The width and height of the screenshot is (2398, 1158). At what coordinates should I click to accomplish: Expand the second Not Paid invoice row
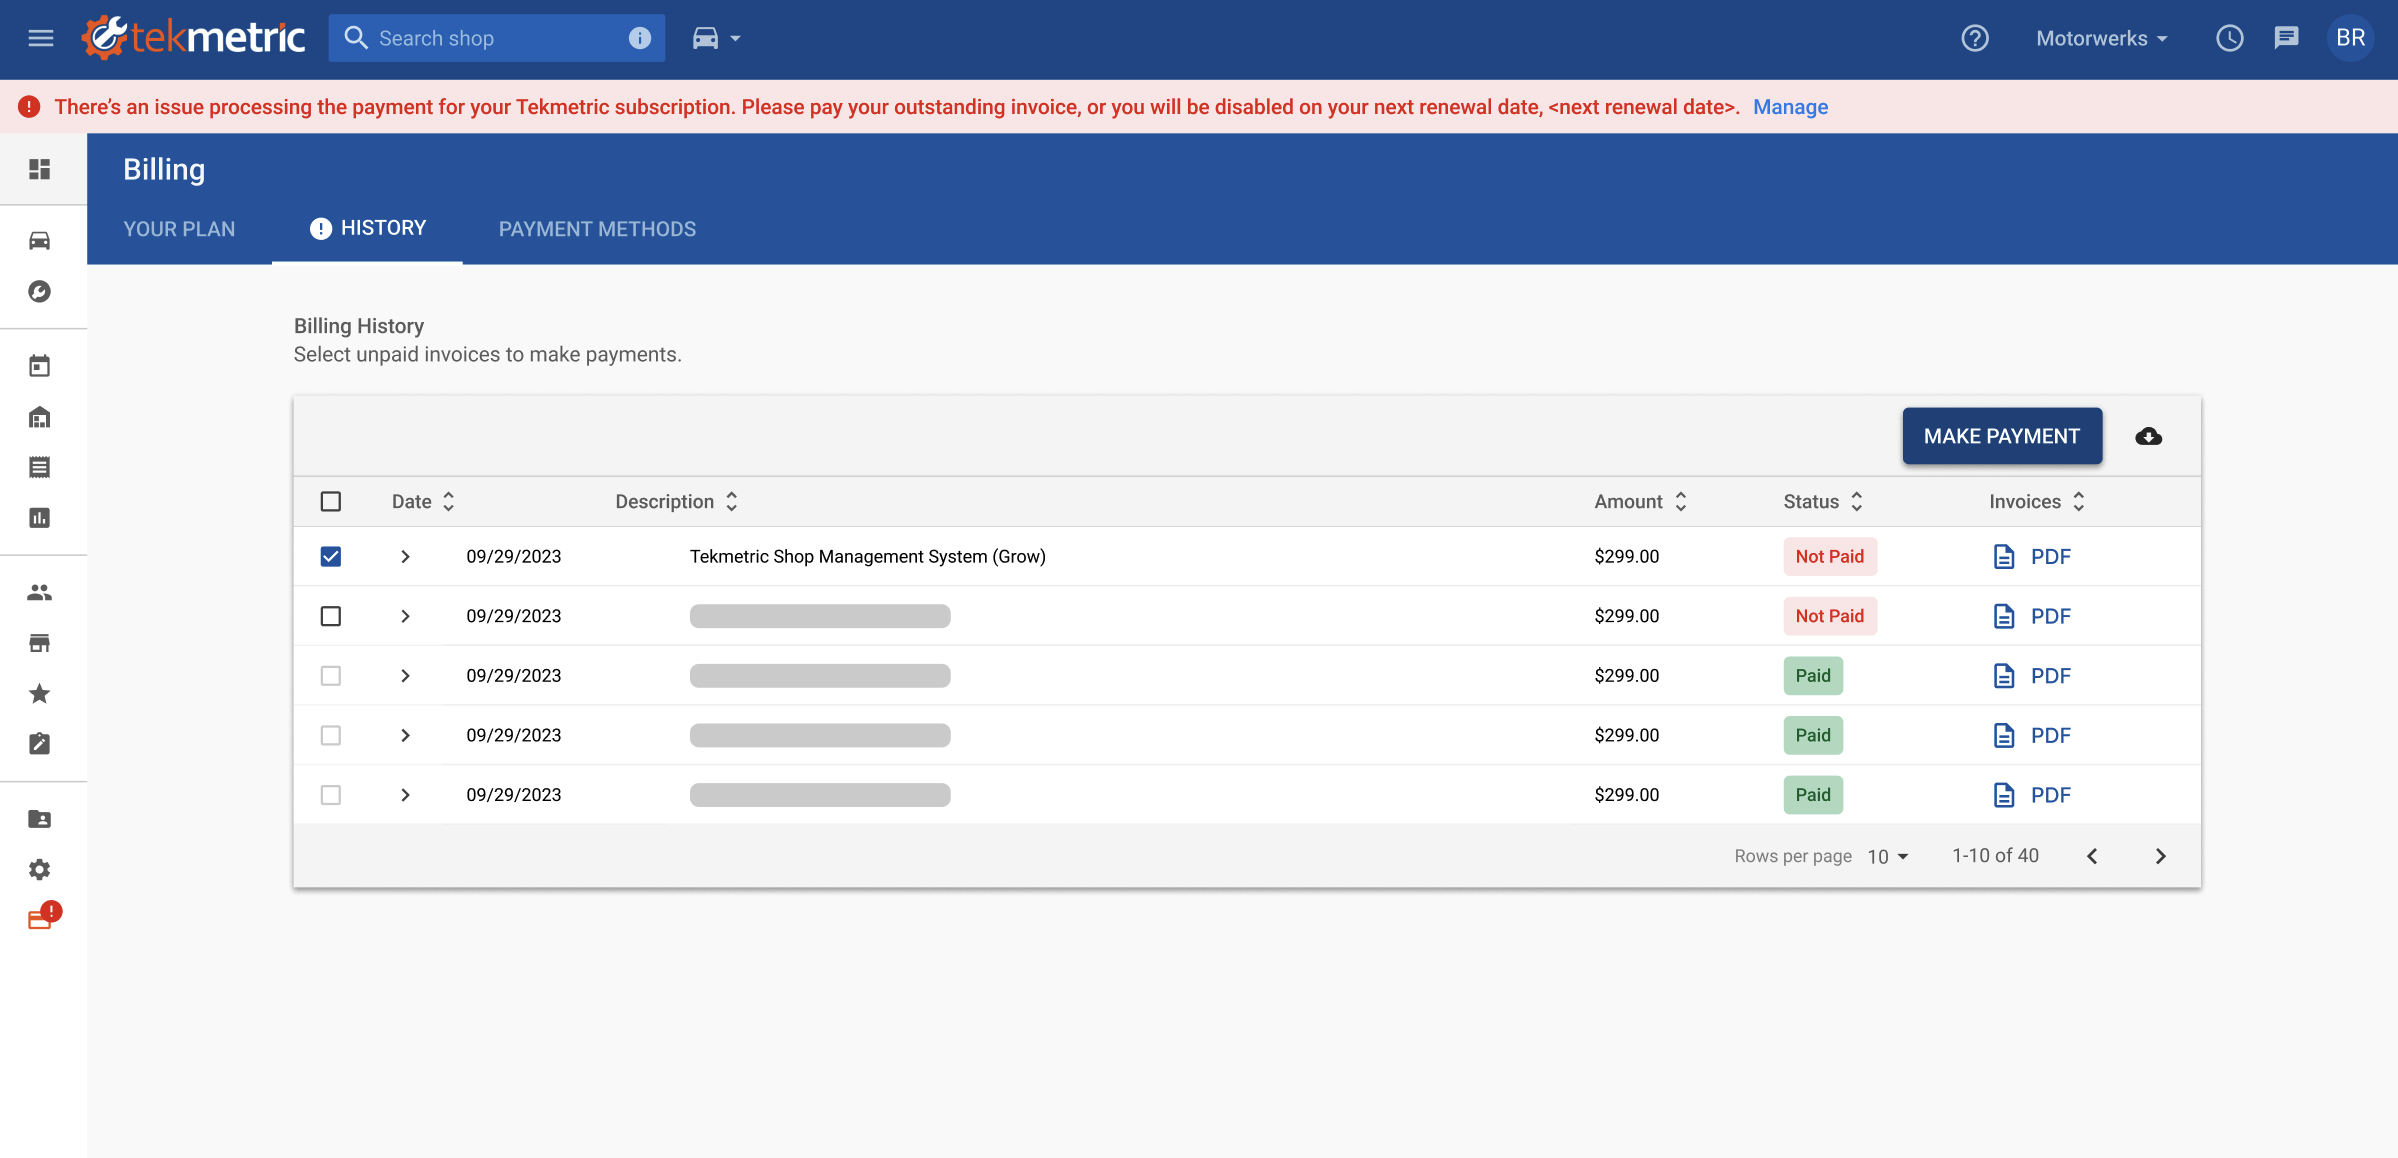[405, 616]
